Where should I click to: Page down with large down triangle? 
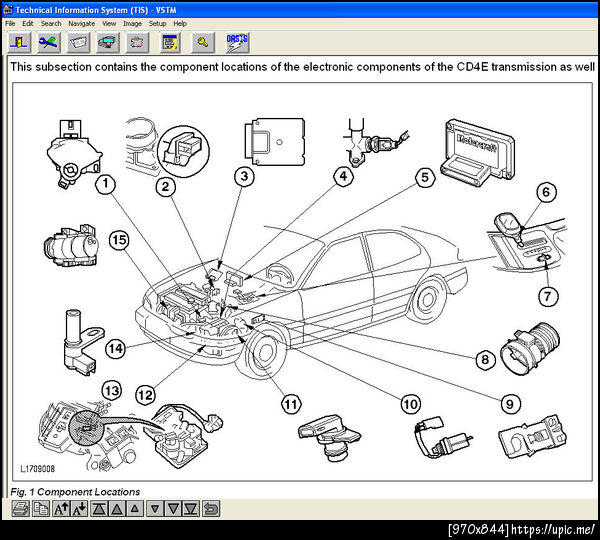(173, 509)
